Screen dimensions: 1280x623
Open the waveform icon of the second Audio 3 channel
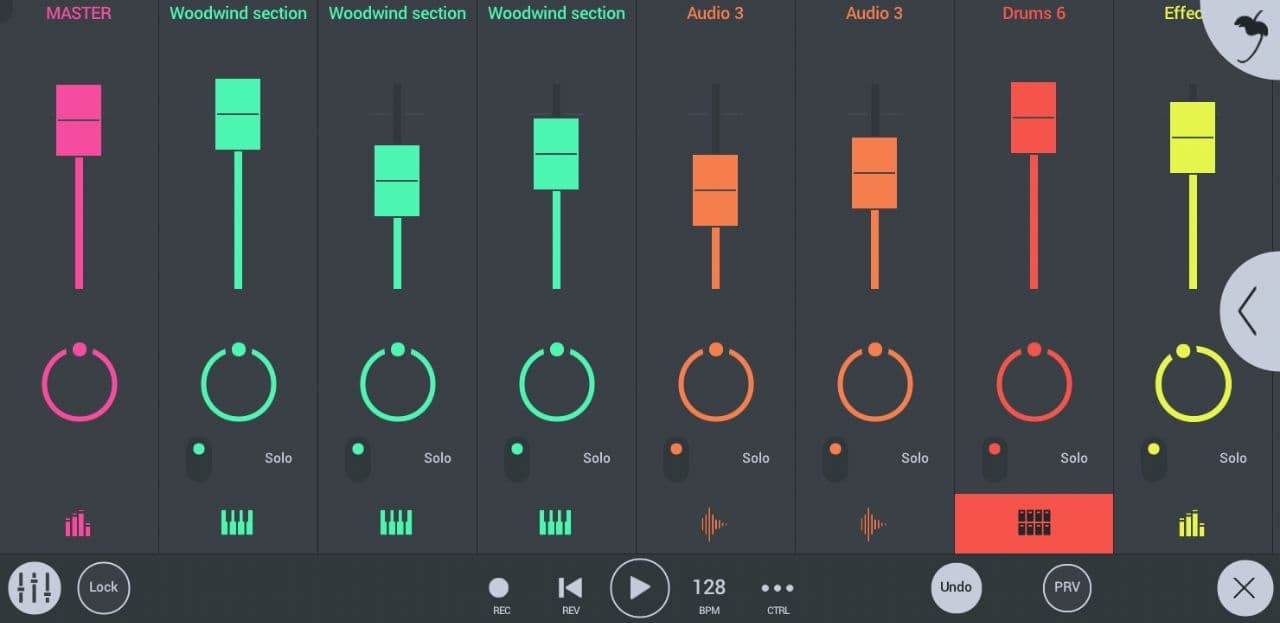pyautogui.click(x=873, y=523)
